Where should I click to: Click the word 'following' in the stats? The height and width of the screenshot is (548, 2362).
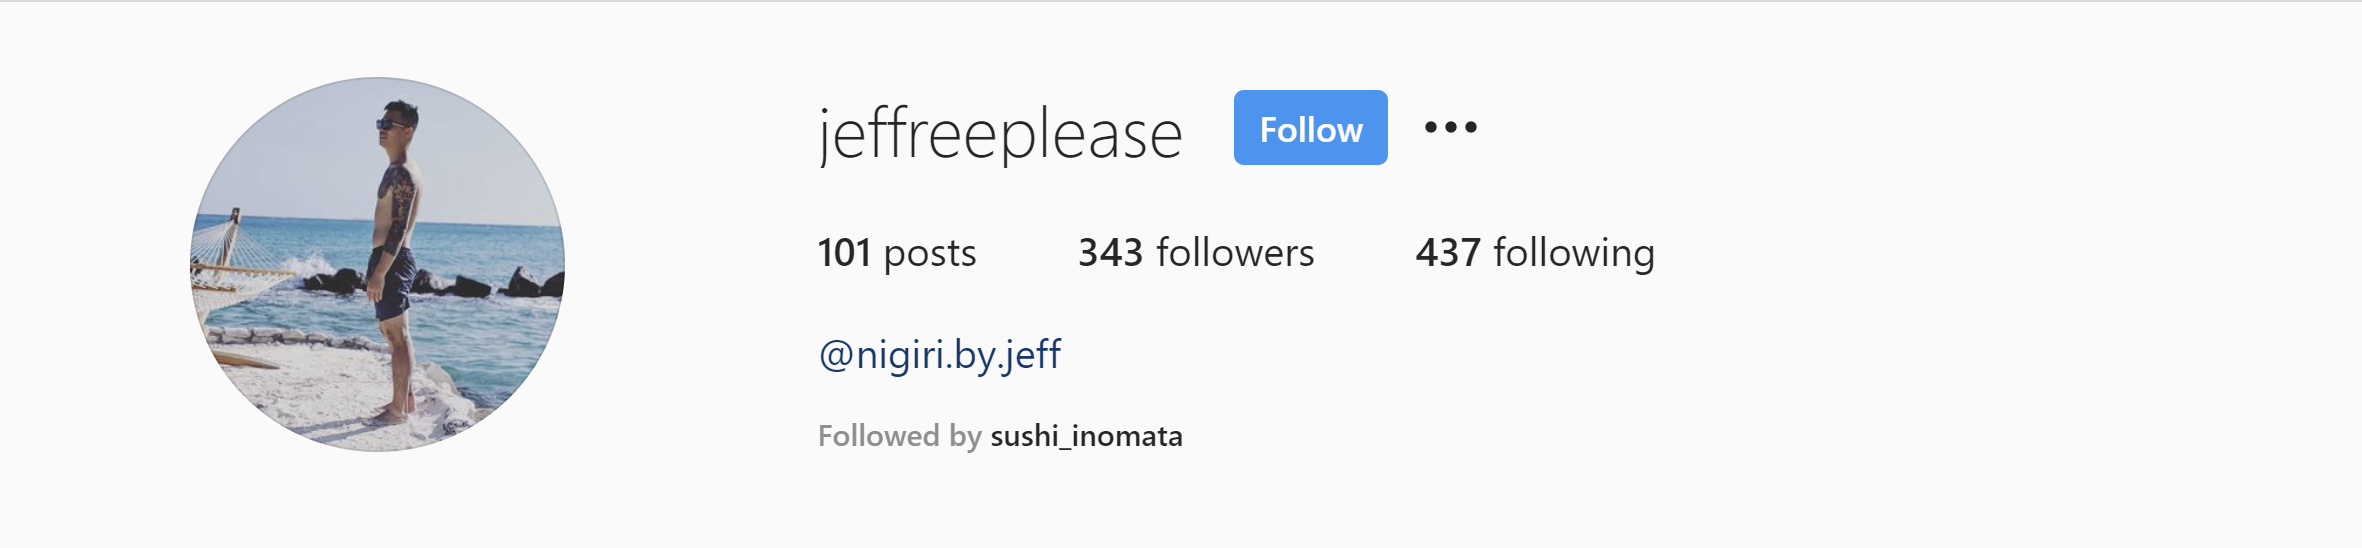pyautogui.click(x=1574, y=254)
